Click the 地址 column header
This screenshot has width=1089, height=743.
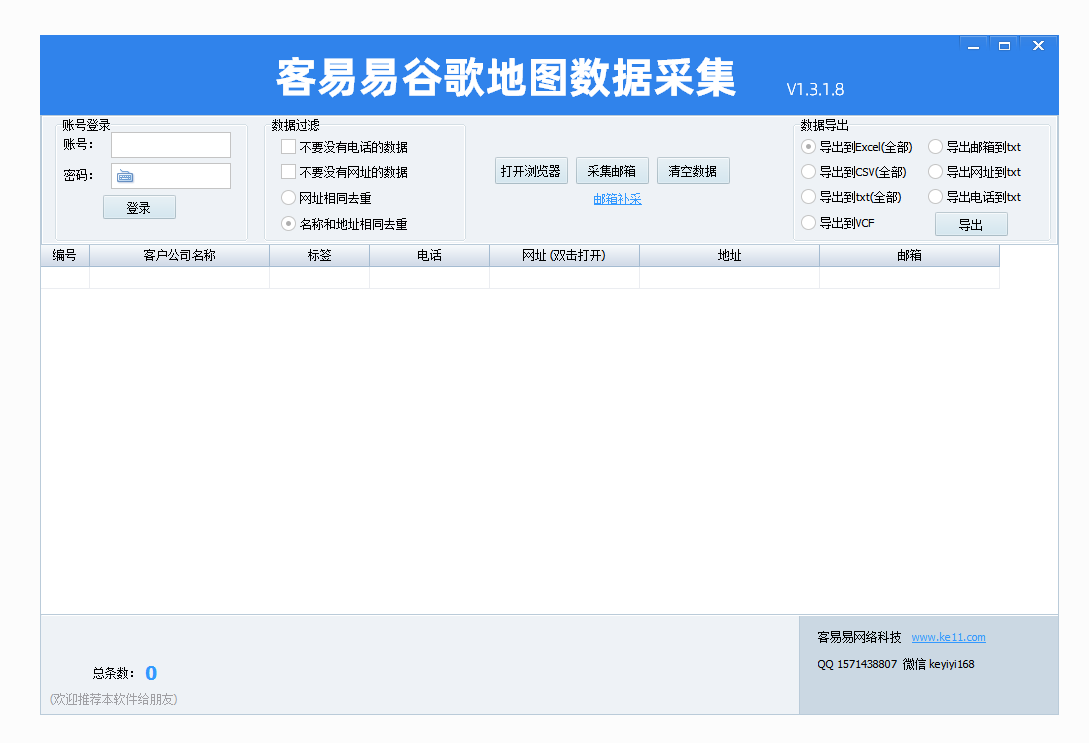[x=729, y=256]
